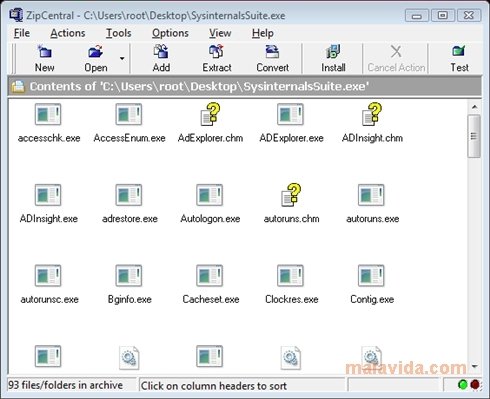490x399 pixels.
Task: Click the Add files toolbar icon
Action: click(x=161, y=52)
